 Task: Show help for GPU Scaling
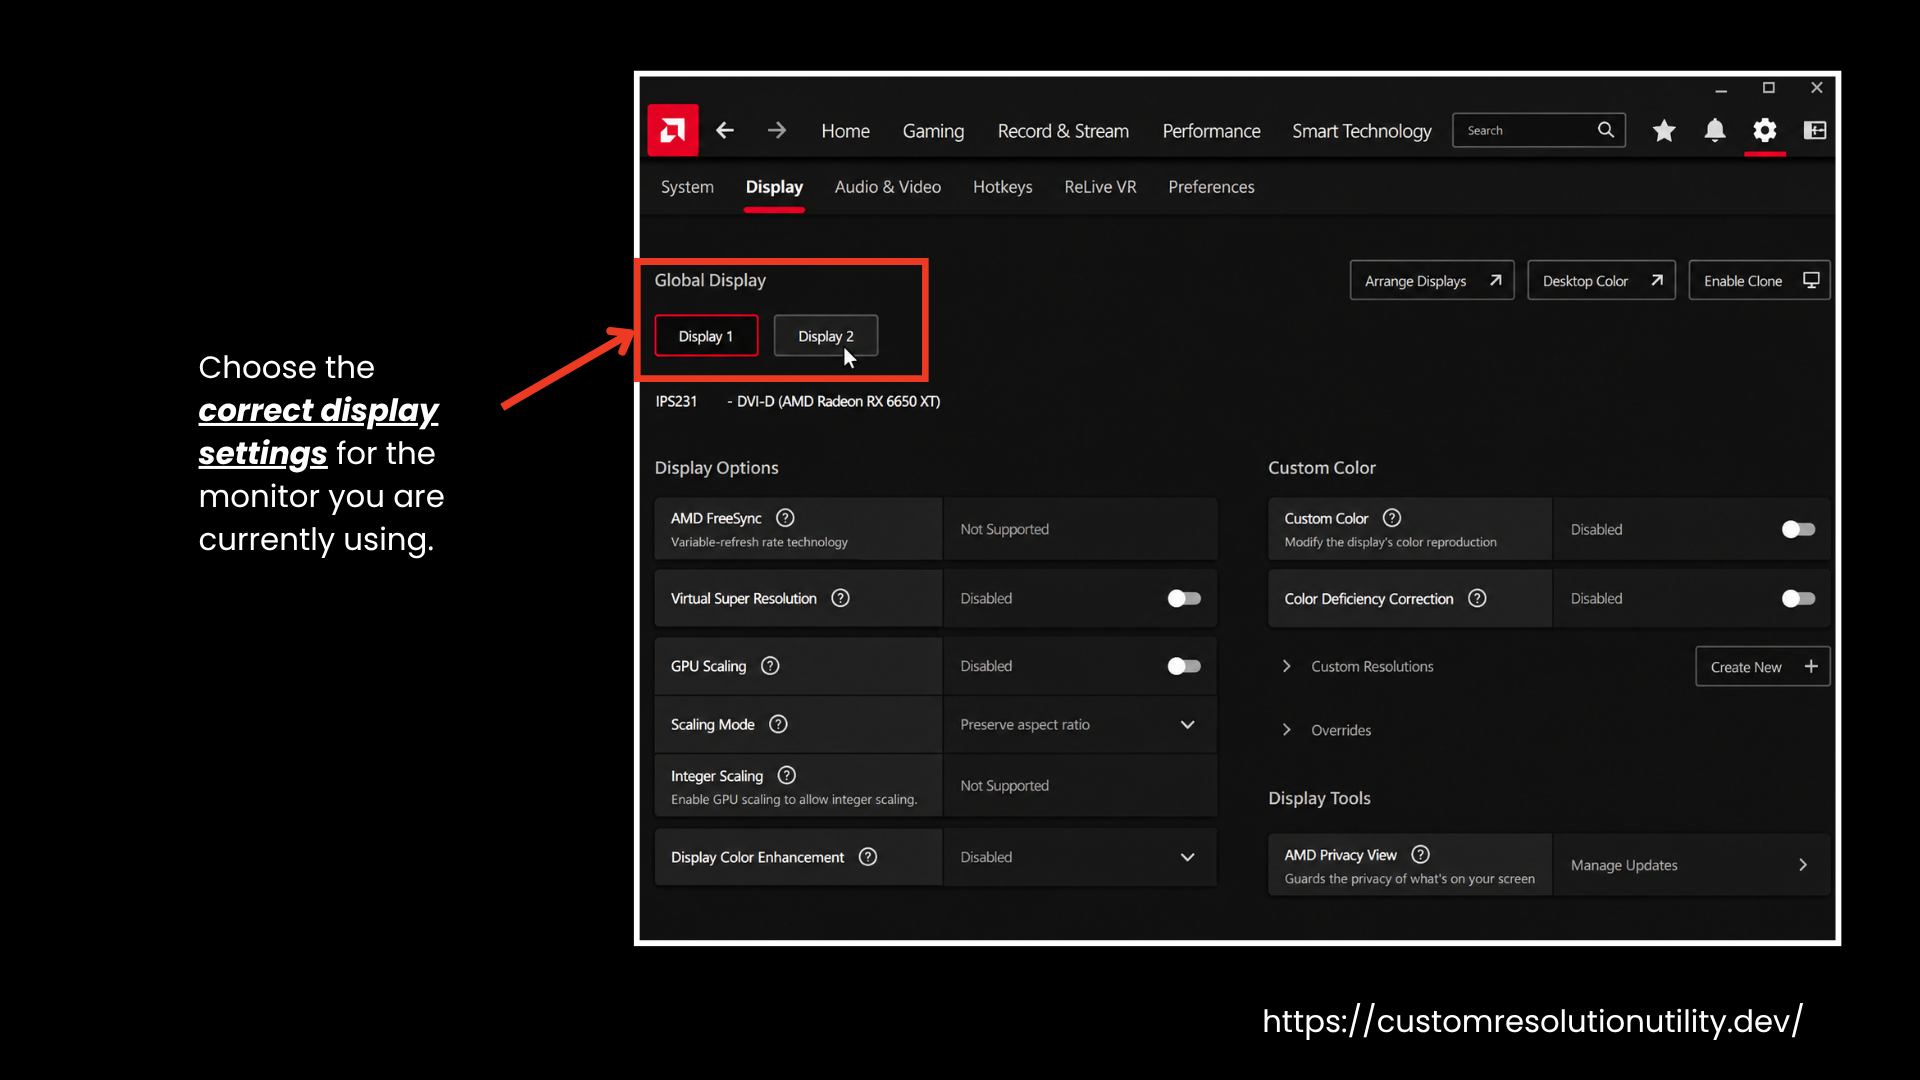pos(770,666)
